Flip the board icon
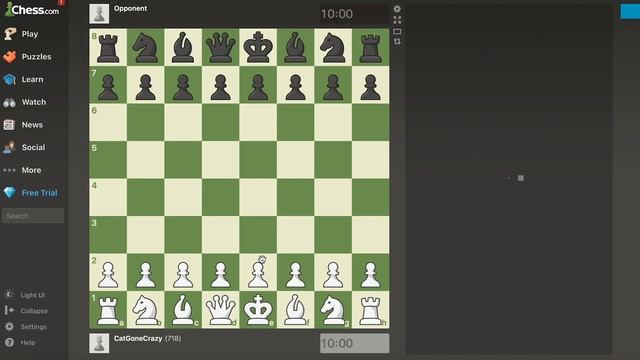Image resolution: width=640 pixels, height=360 pixels. [x=397, y=42]
